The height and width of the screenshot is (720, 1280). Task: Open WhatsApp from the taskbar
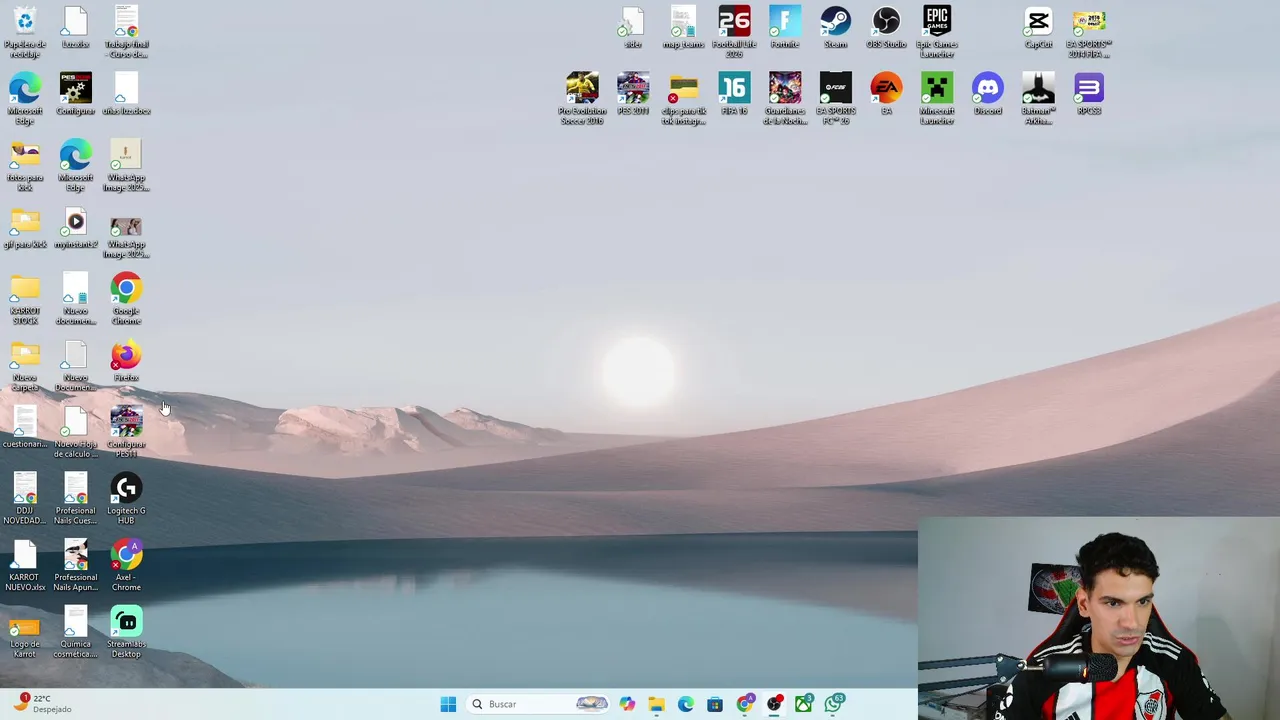click(x=834, y=704)
